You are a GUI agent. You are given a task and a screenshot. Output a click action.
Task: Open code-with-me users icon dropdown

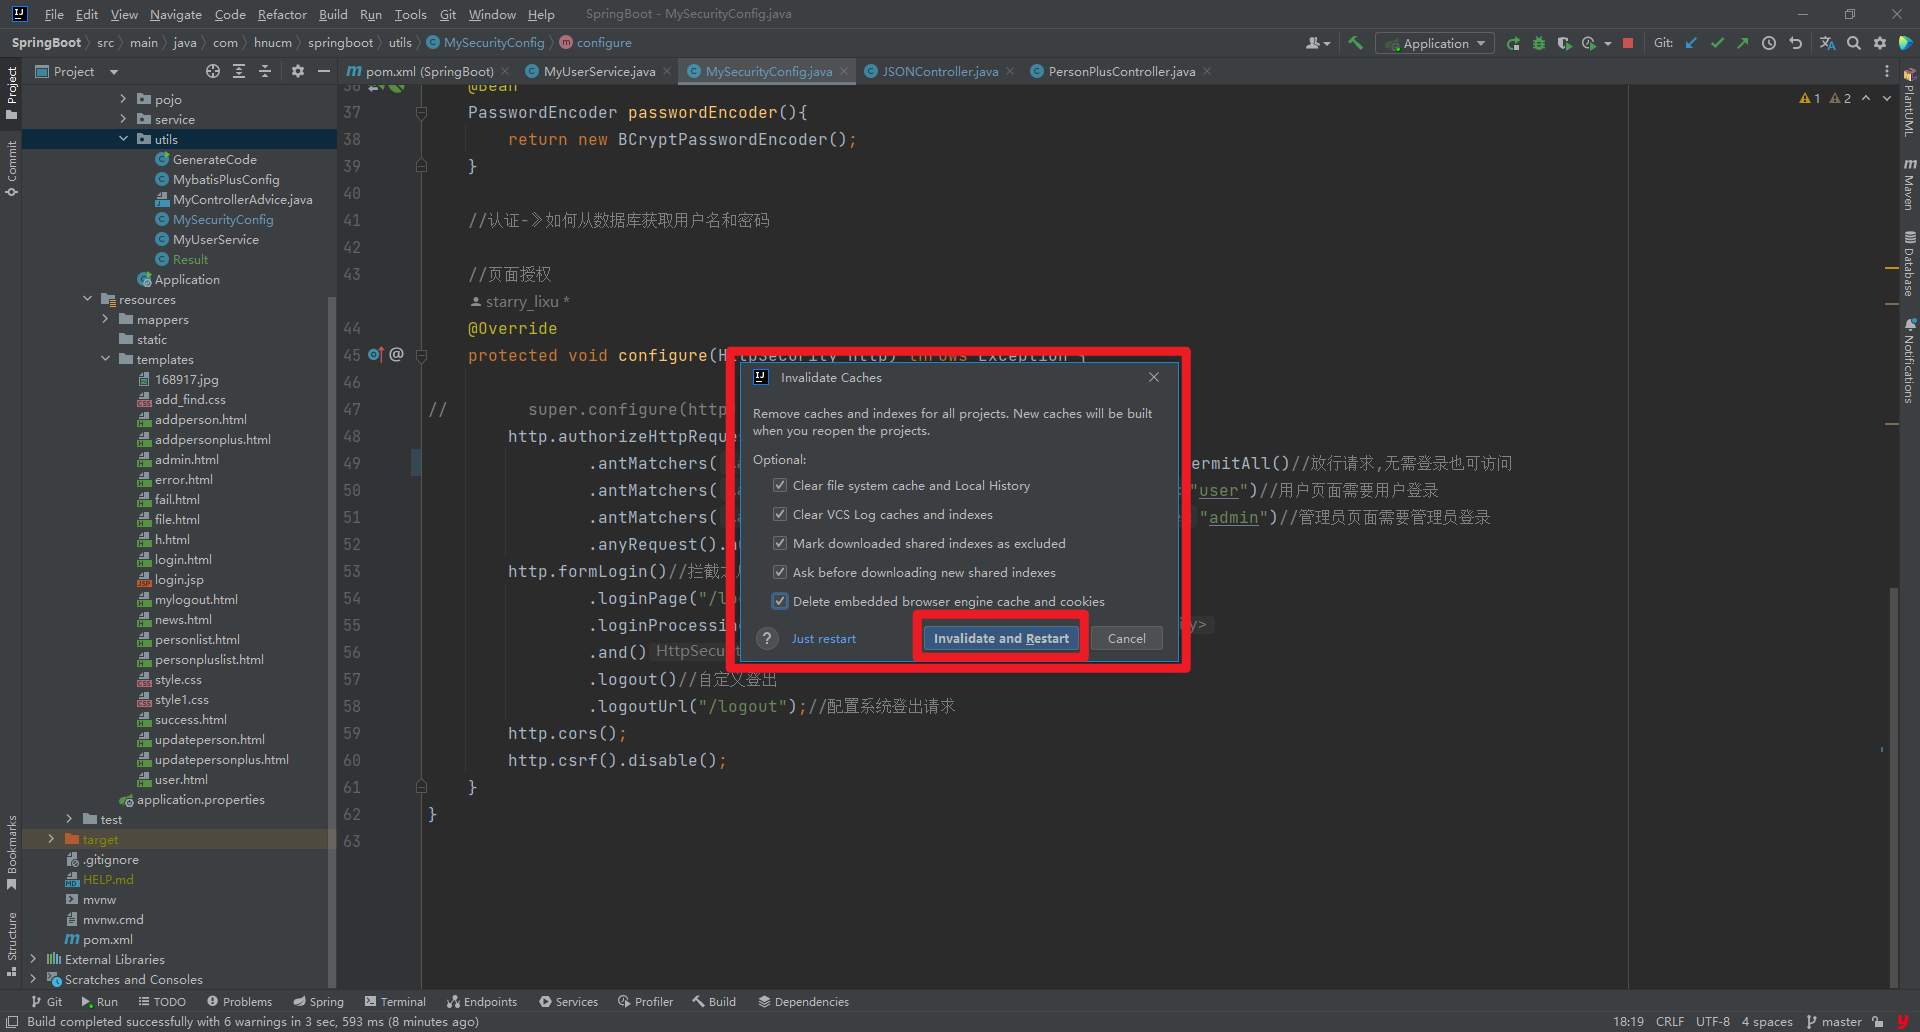point(1318,43)
